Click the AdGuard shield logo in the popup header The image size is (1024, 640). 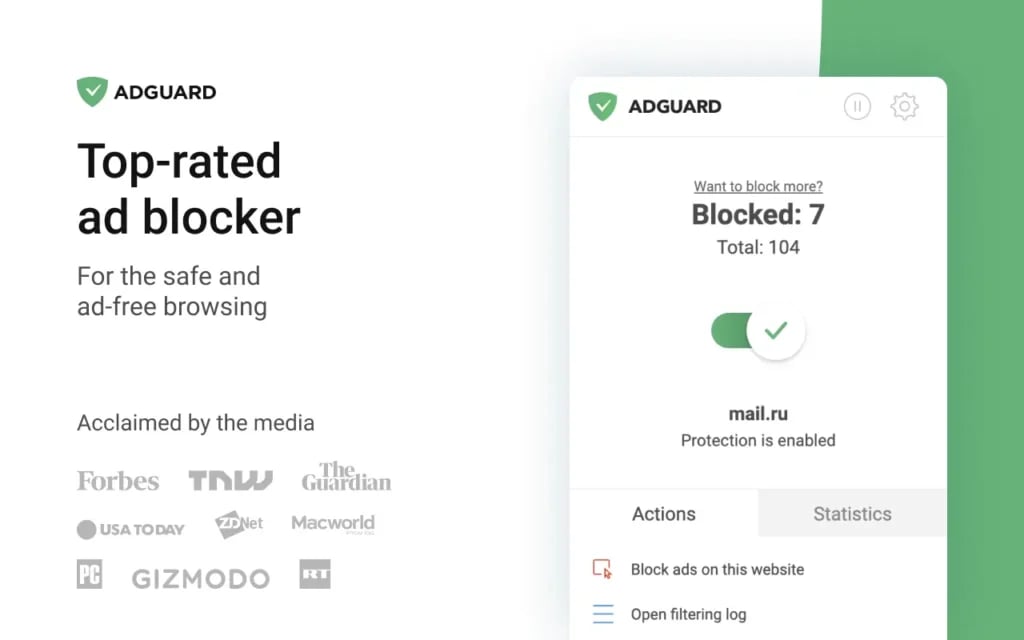point(603,105)
